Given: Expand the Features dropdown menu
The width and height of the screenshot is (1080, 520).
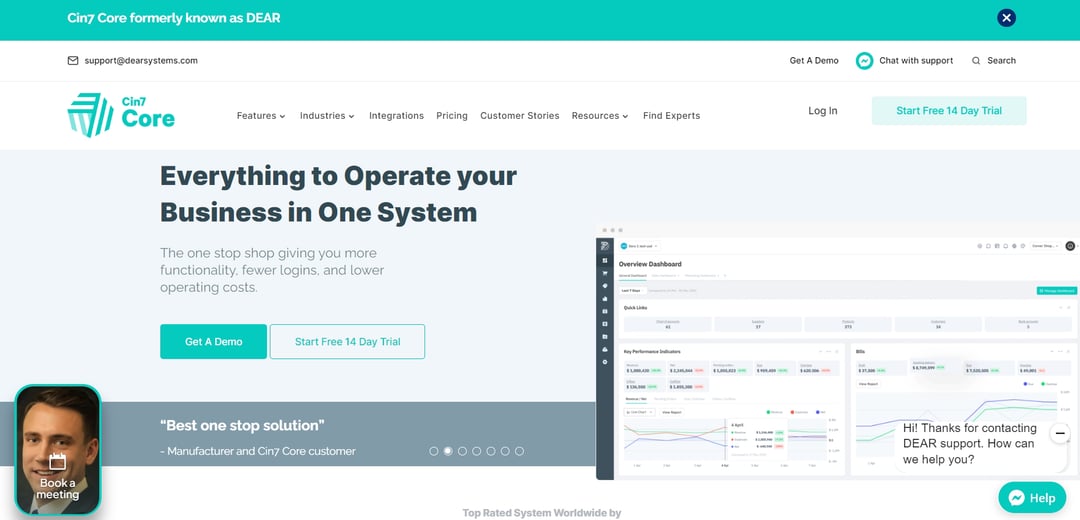Looking at the screenshot, I should (261, 116).
